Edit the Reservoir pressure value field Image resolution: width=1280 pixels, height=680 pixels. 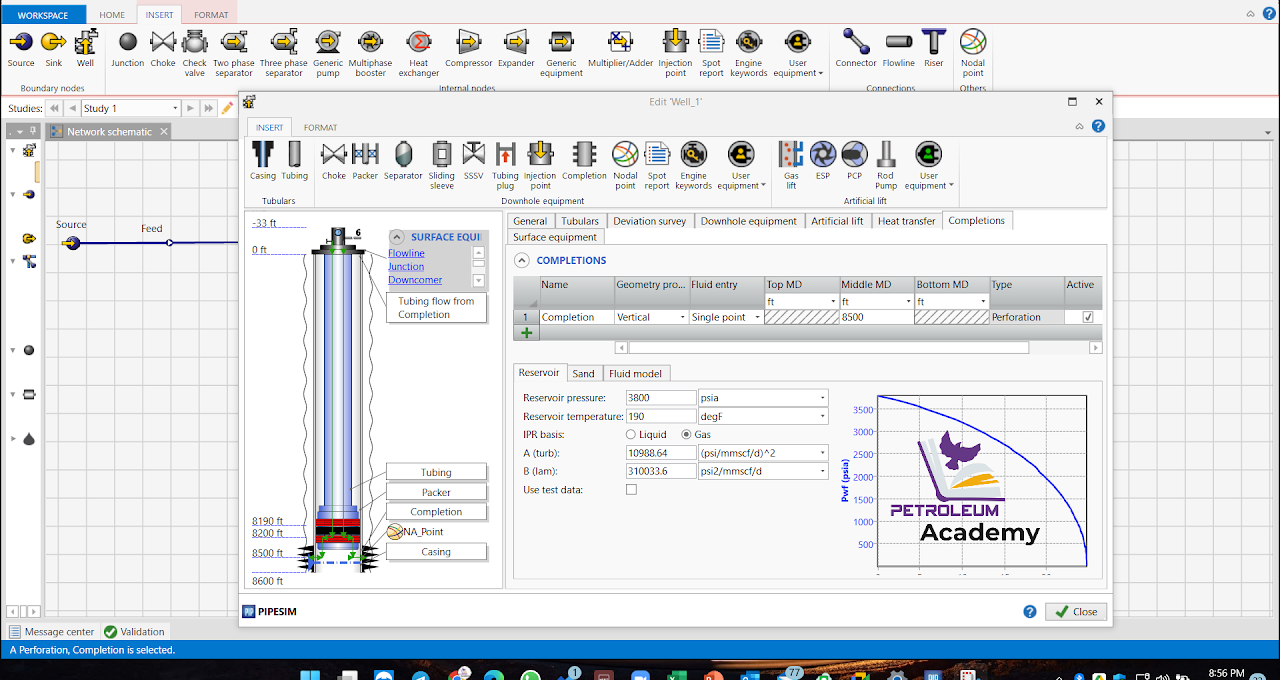[660, 398]
